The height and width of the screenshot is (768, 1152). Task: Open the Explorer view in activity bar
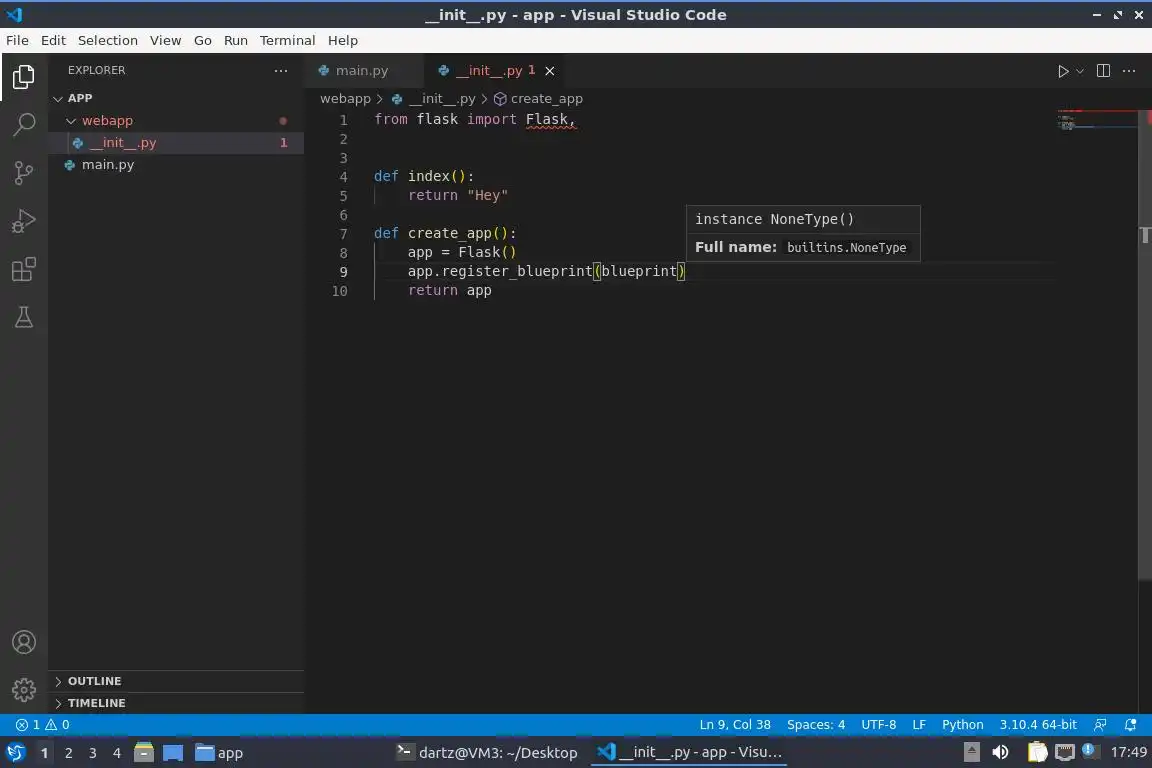(x=24, y=76)
